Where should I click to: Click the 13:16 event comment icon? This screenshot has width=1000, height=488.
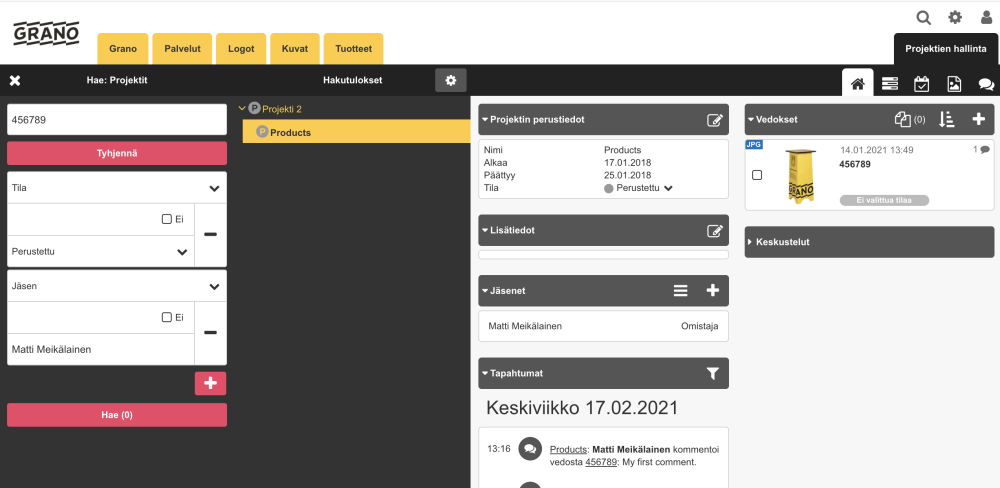tap(529, 449)
